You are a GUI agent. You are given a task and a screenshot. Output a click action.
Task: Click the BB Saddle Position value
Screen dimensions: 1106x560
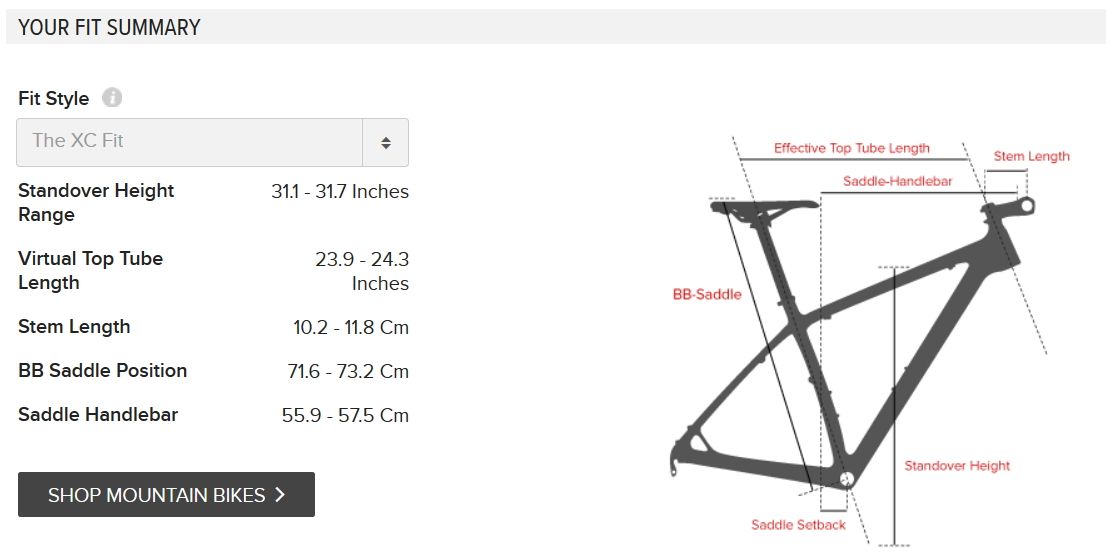click(x=348, y=371)
